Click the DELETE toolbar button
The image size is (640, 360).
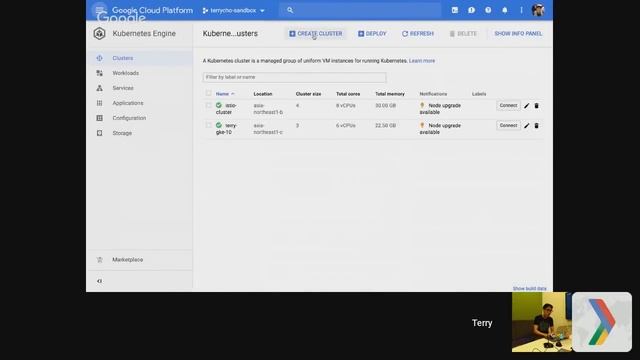463,33
